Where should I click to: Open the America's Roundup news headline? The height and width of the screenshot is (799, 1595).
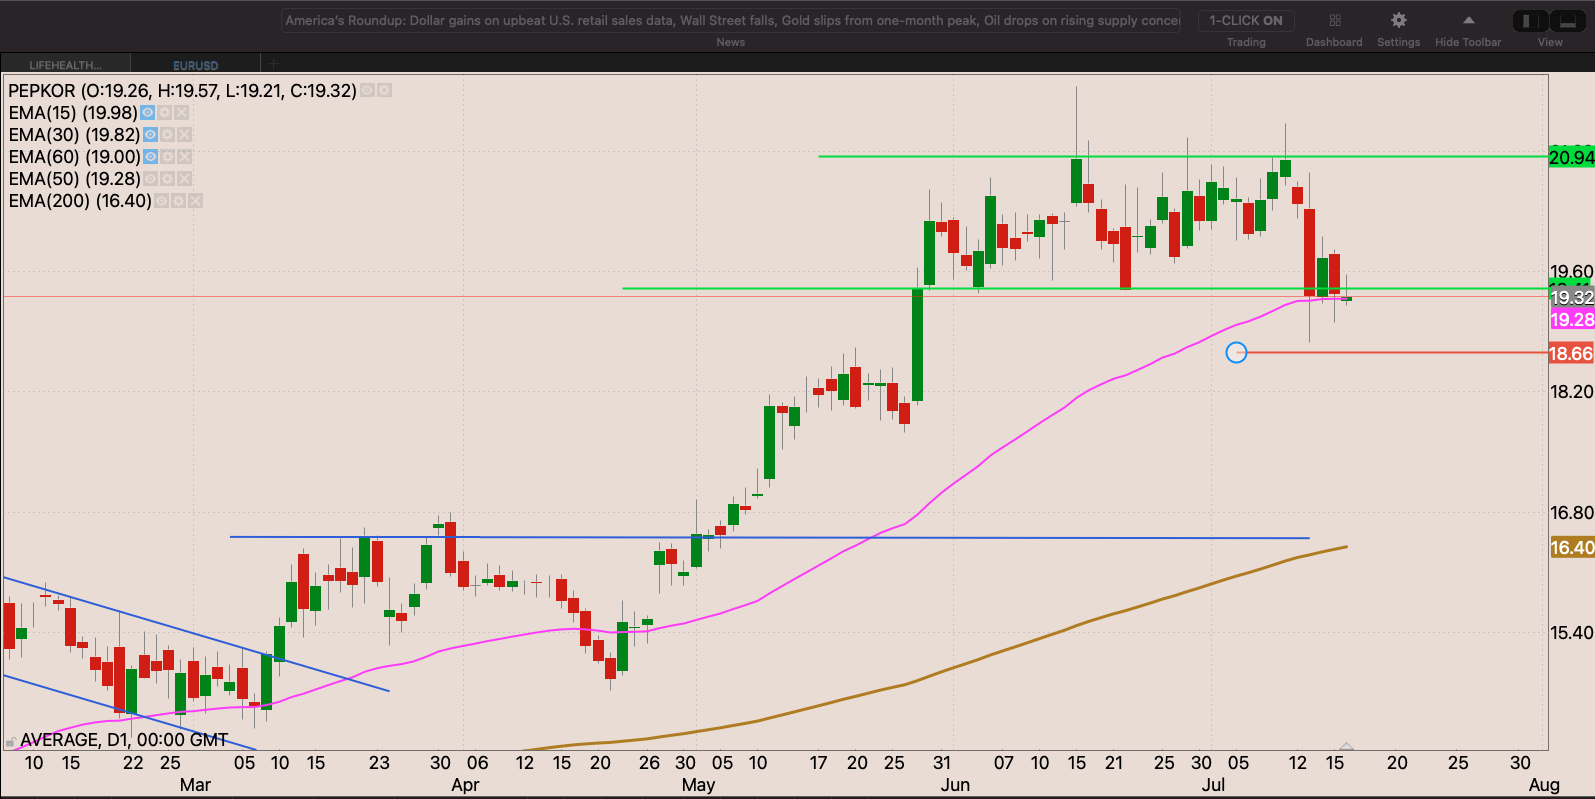pos(731,21)
